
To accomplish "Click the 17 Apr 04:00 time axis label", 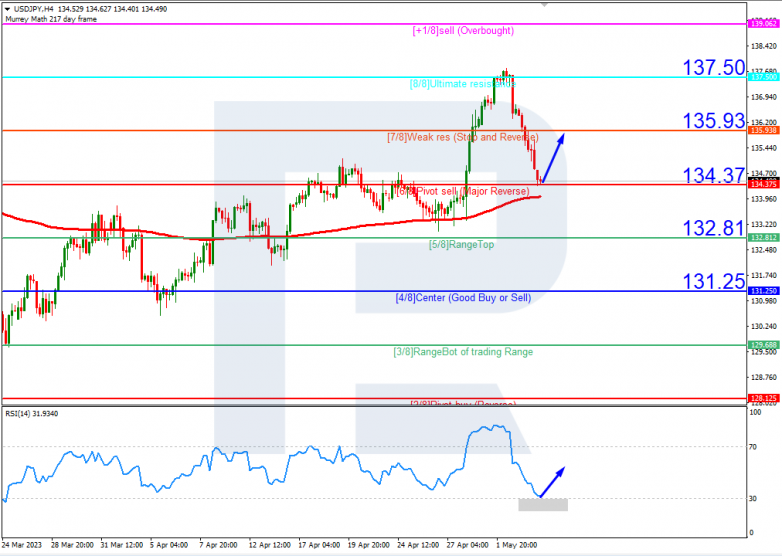I will click(x=319, y=545).
